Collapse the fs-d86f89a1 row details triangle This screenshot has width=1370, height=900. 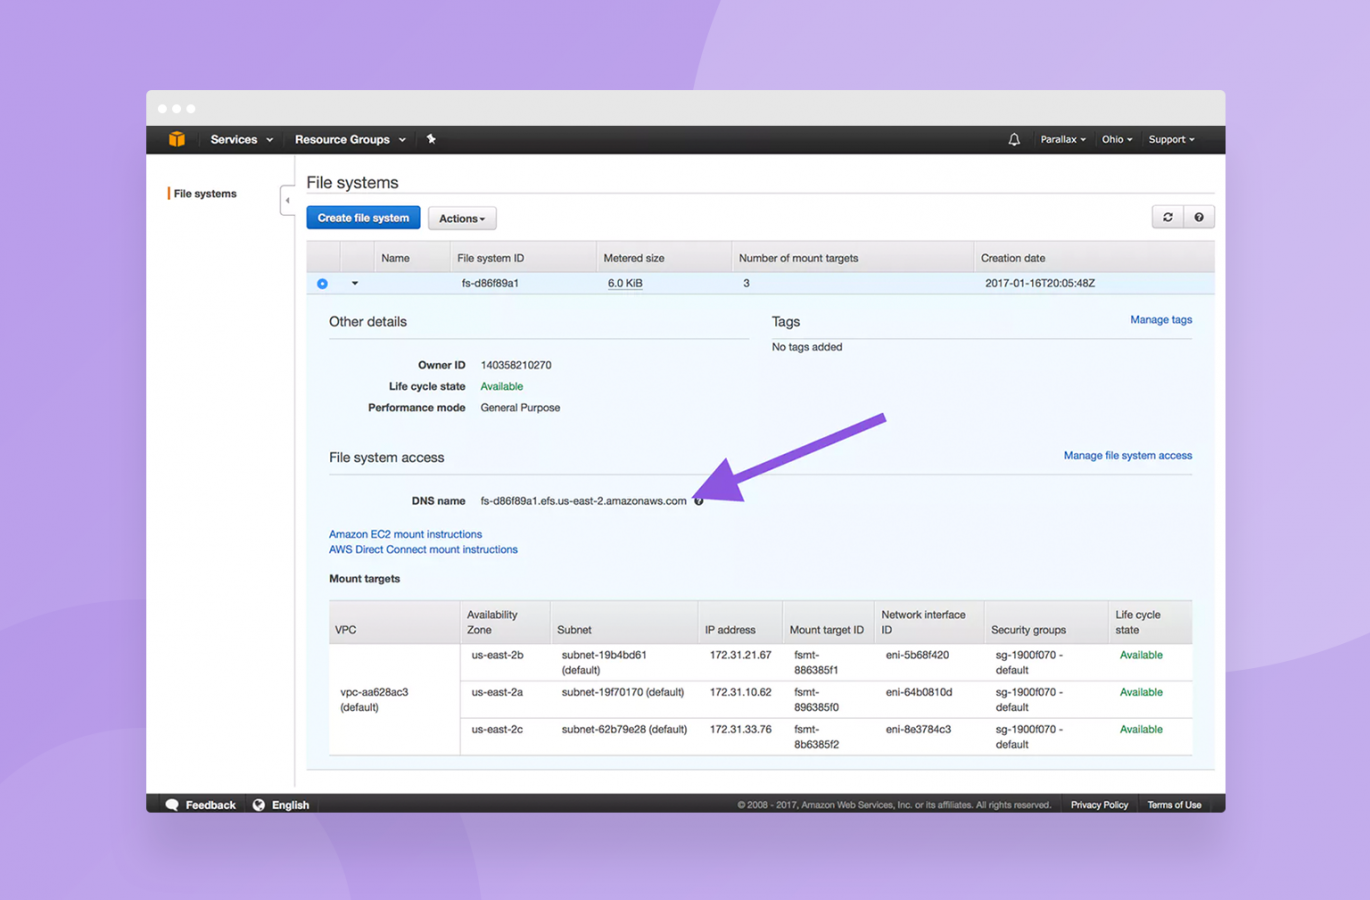tap(355, 284)
